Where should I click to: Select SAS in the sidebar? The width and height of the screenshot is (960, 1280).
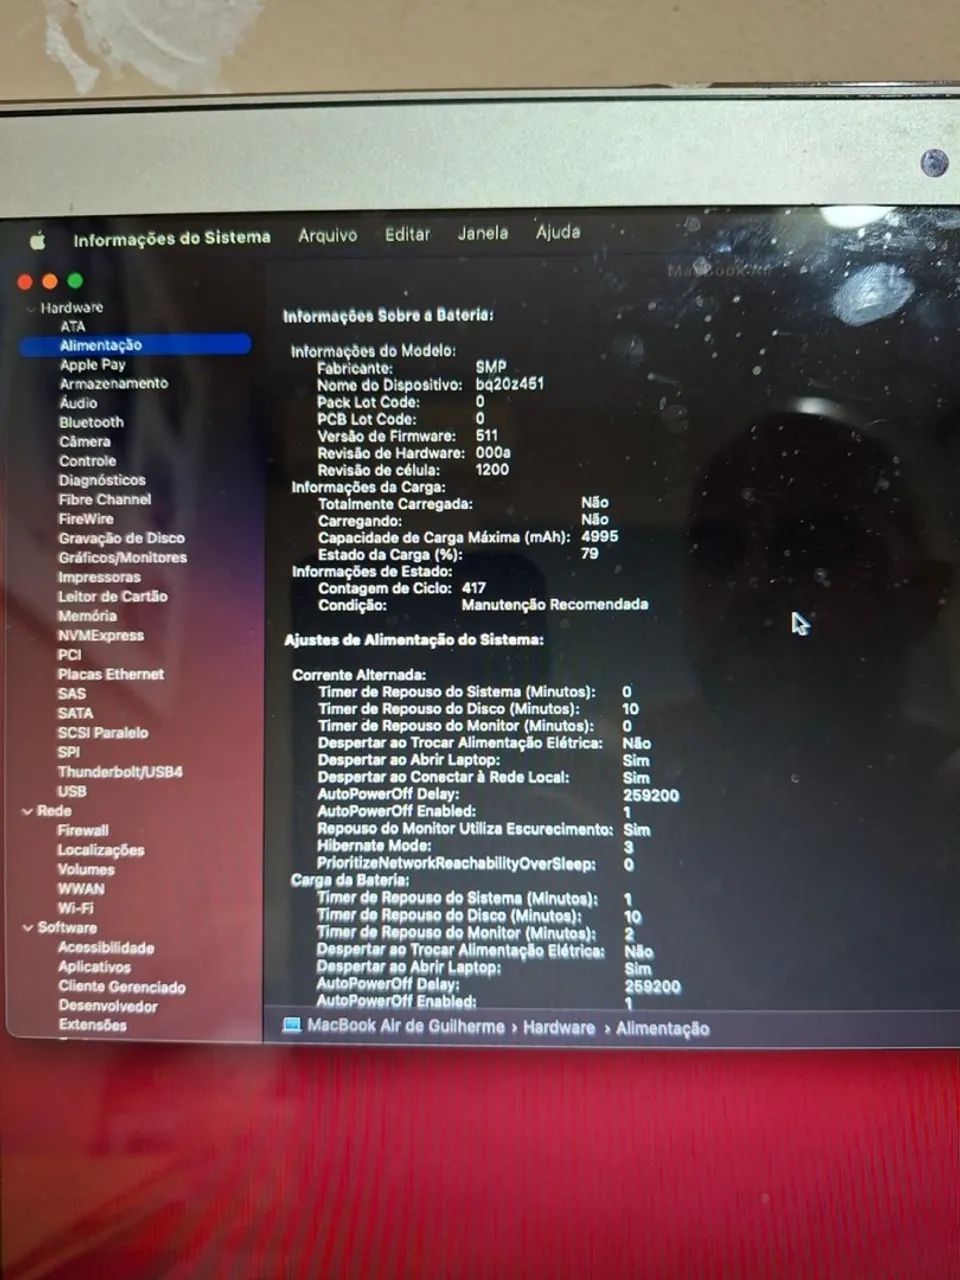pyautogui.click(x=72, y=694)
